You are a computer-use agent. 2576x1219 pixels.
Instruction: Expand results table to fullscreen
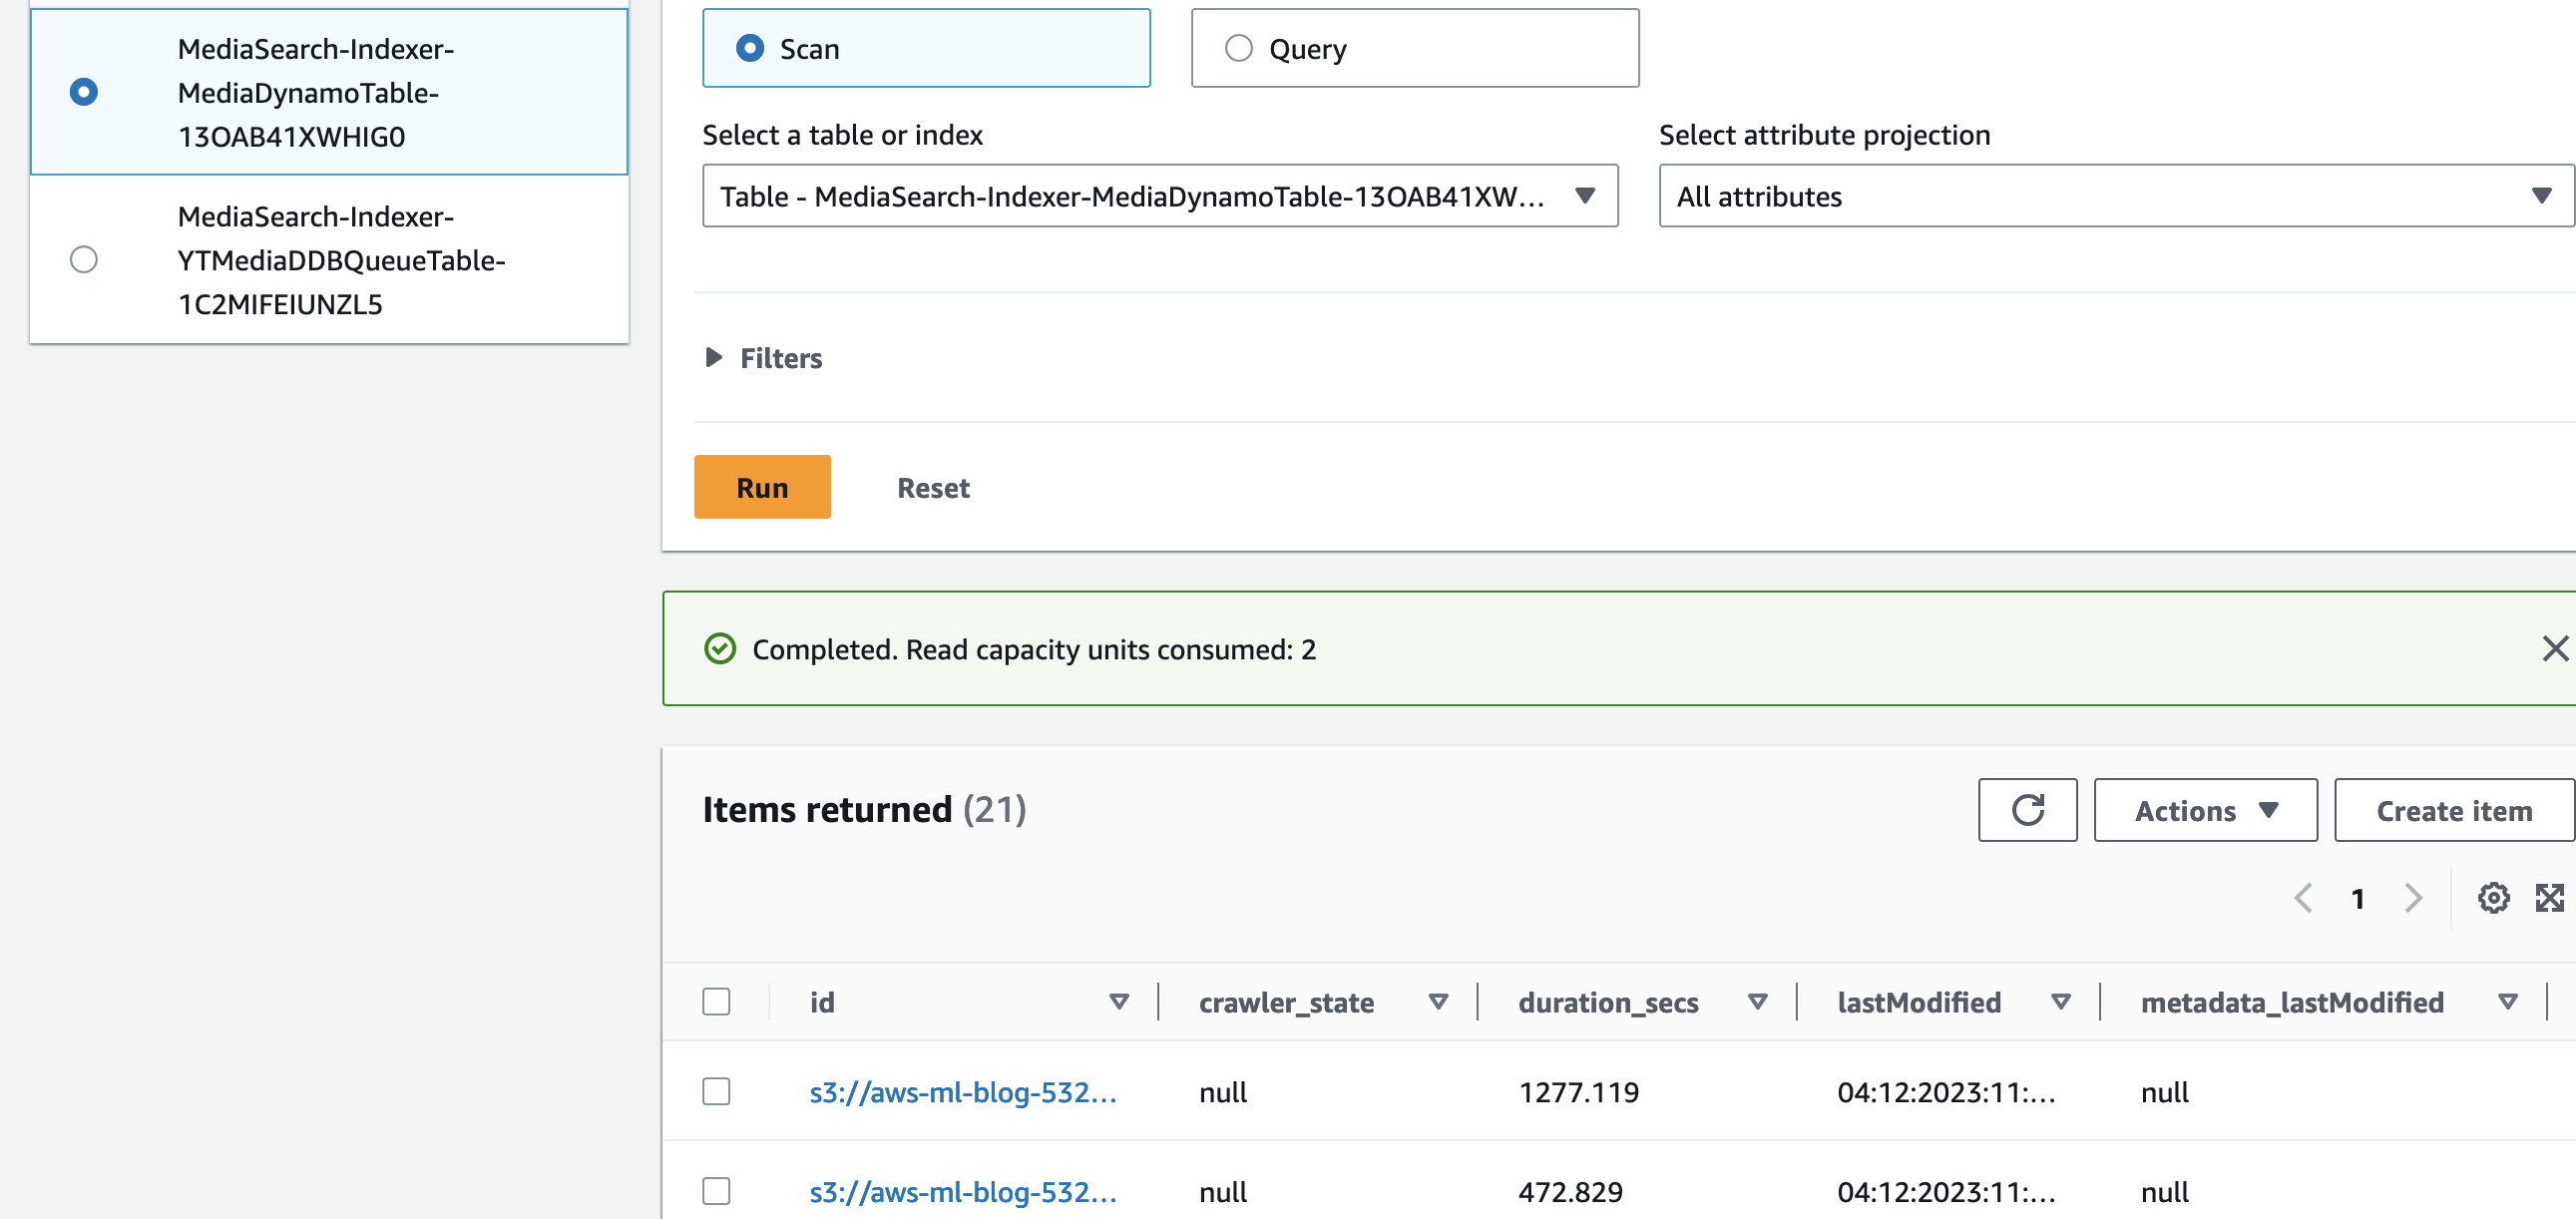coord(2548,898)
